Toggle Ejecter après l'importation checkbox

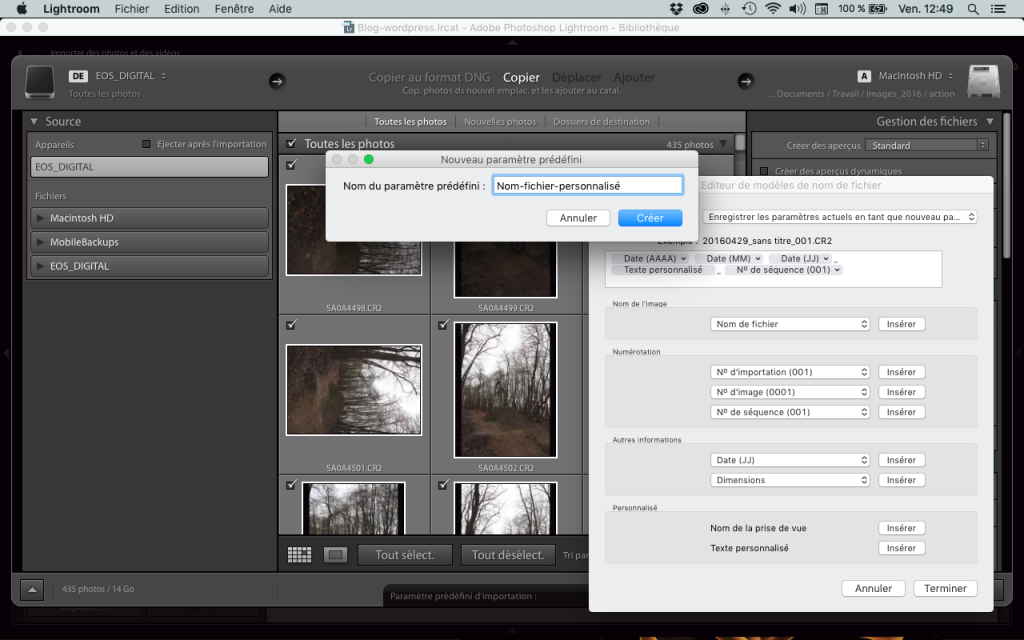(146, 144)
